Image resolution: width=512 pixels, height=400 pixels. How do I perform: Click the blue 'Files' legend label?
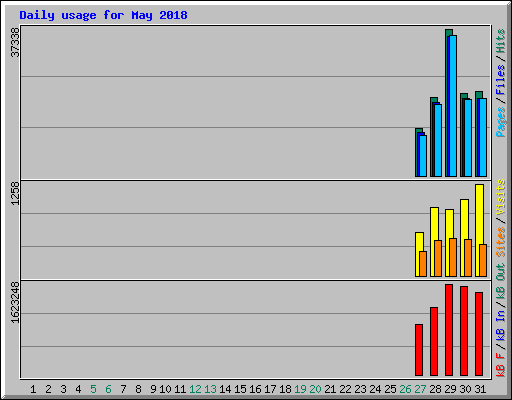click(501, 80)
